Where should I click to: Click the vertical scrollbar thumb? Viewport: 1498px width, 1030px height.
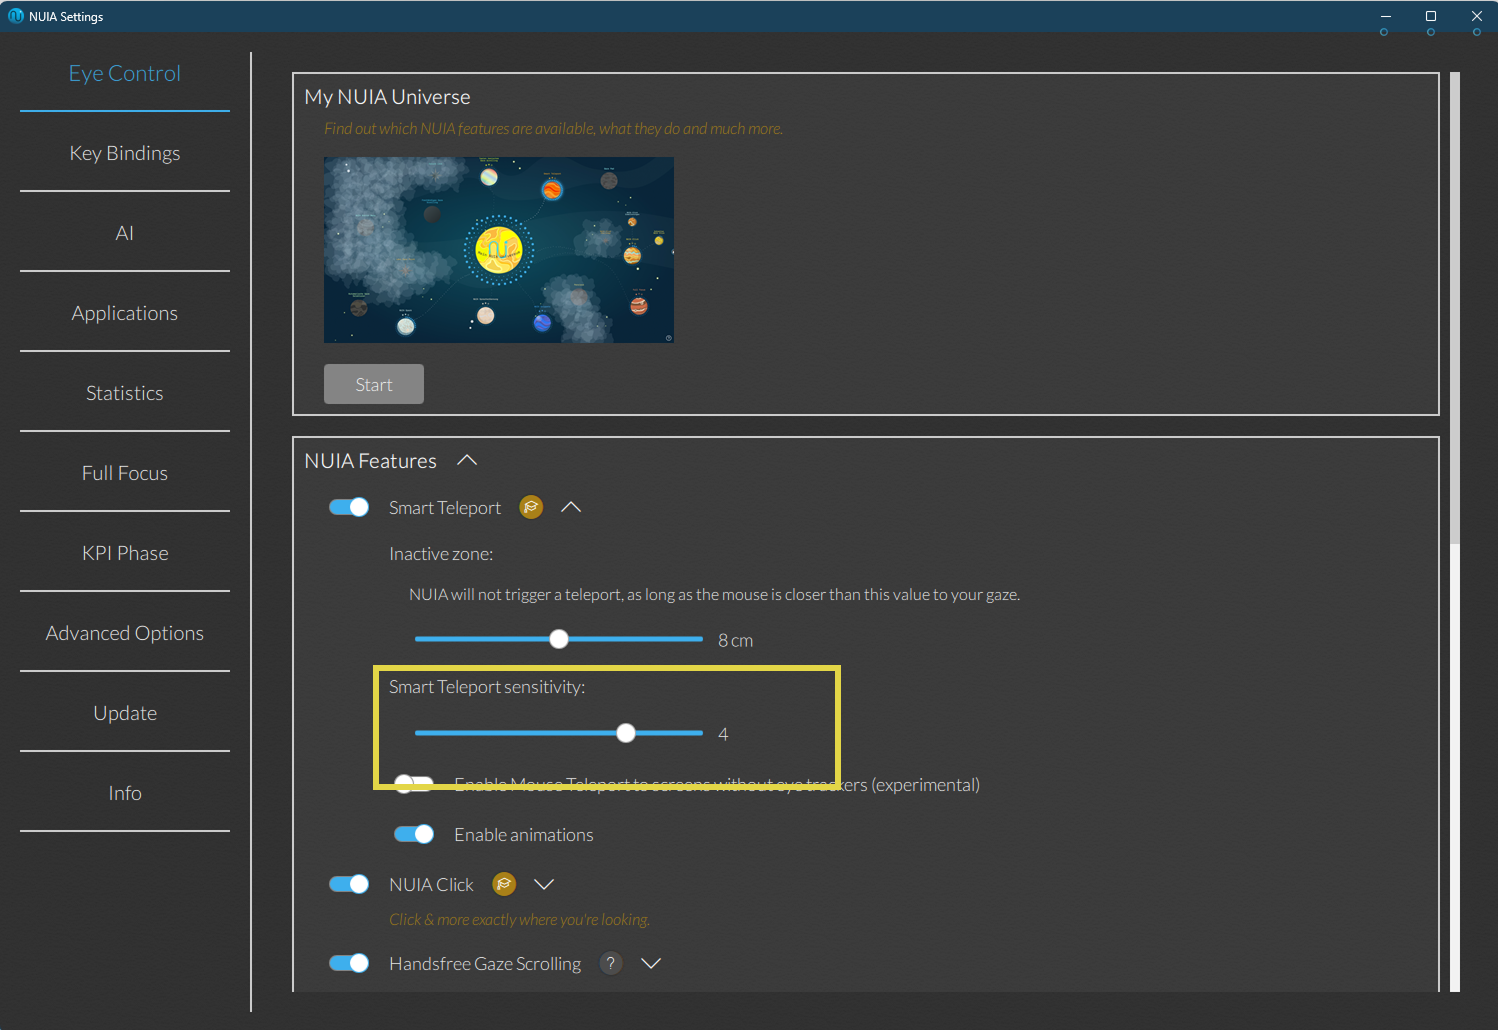pyautogui.click(x=1455, y=308)
